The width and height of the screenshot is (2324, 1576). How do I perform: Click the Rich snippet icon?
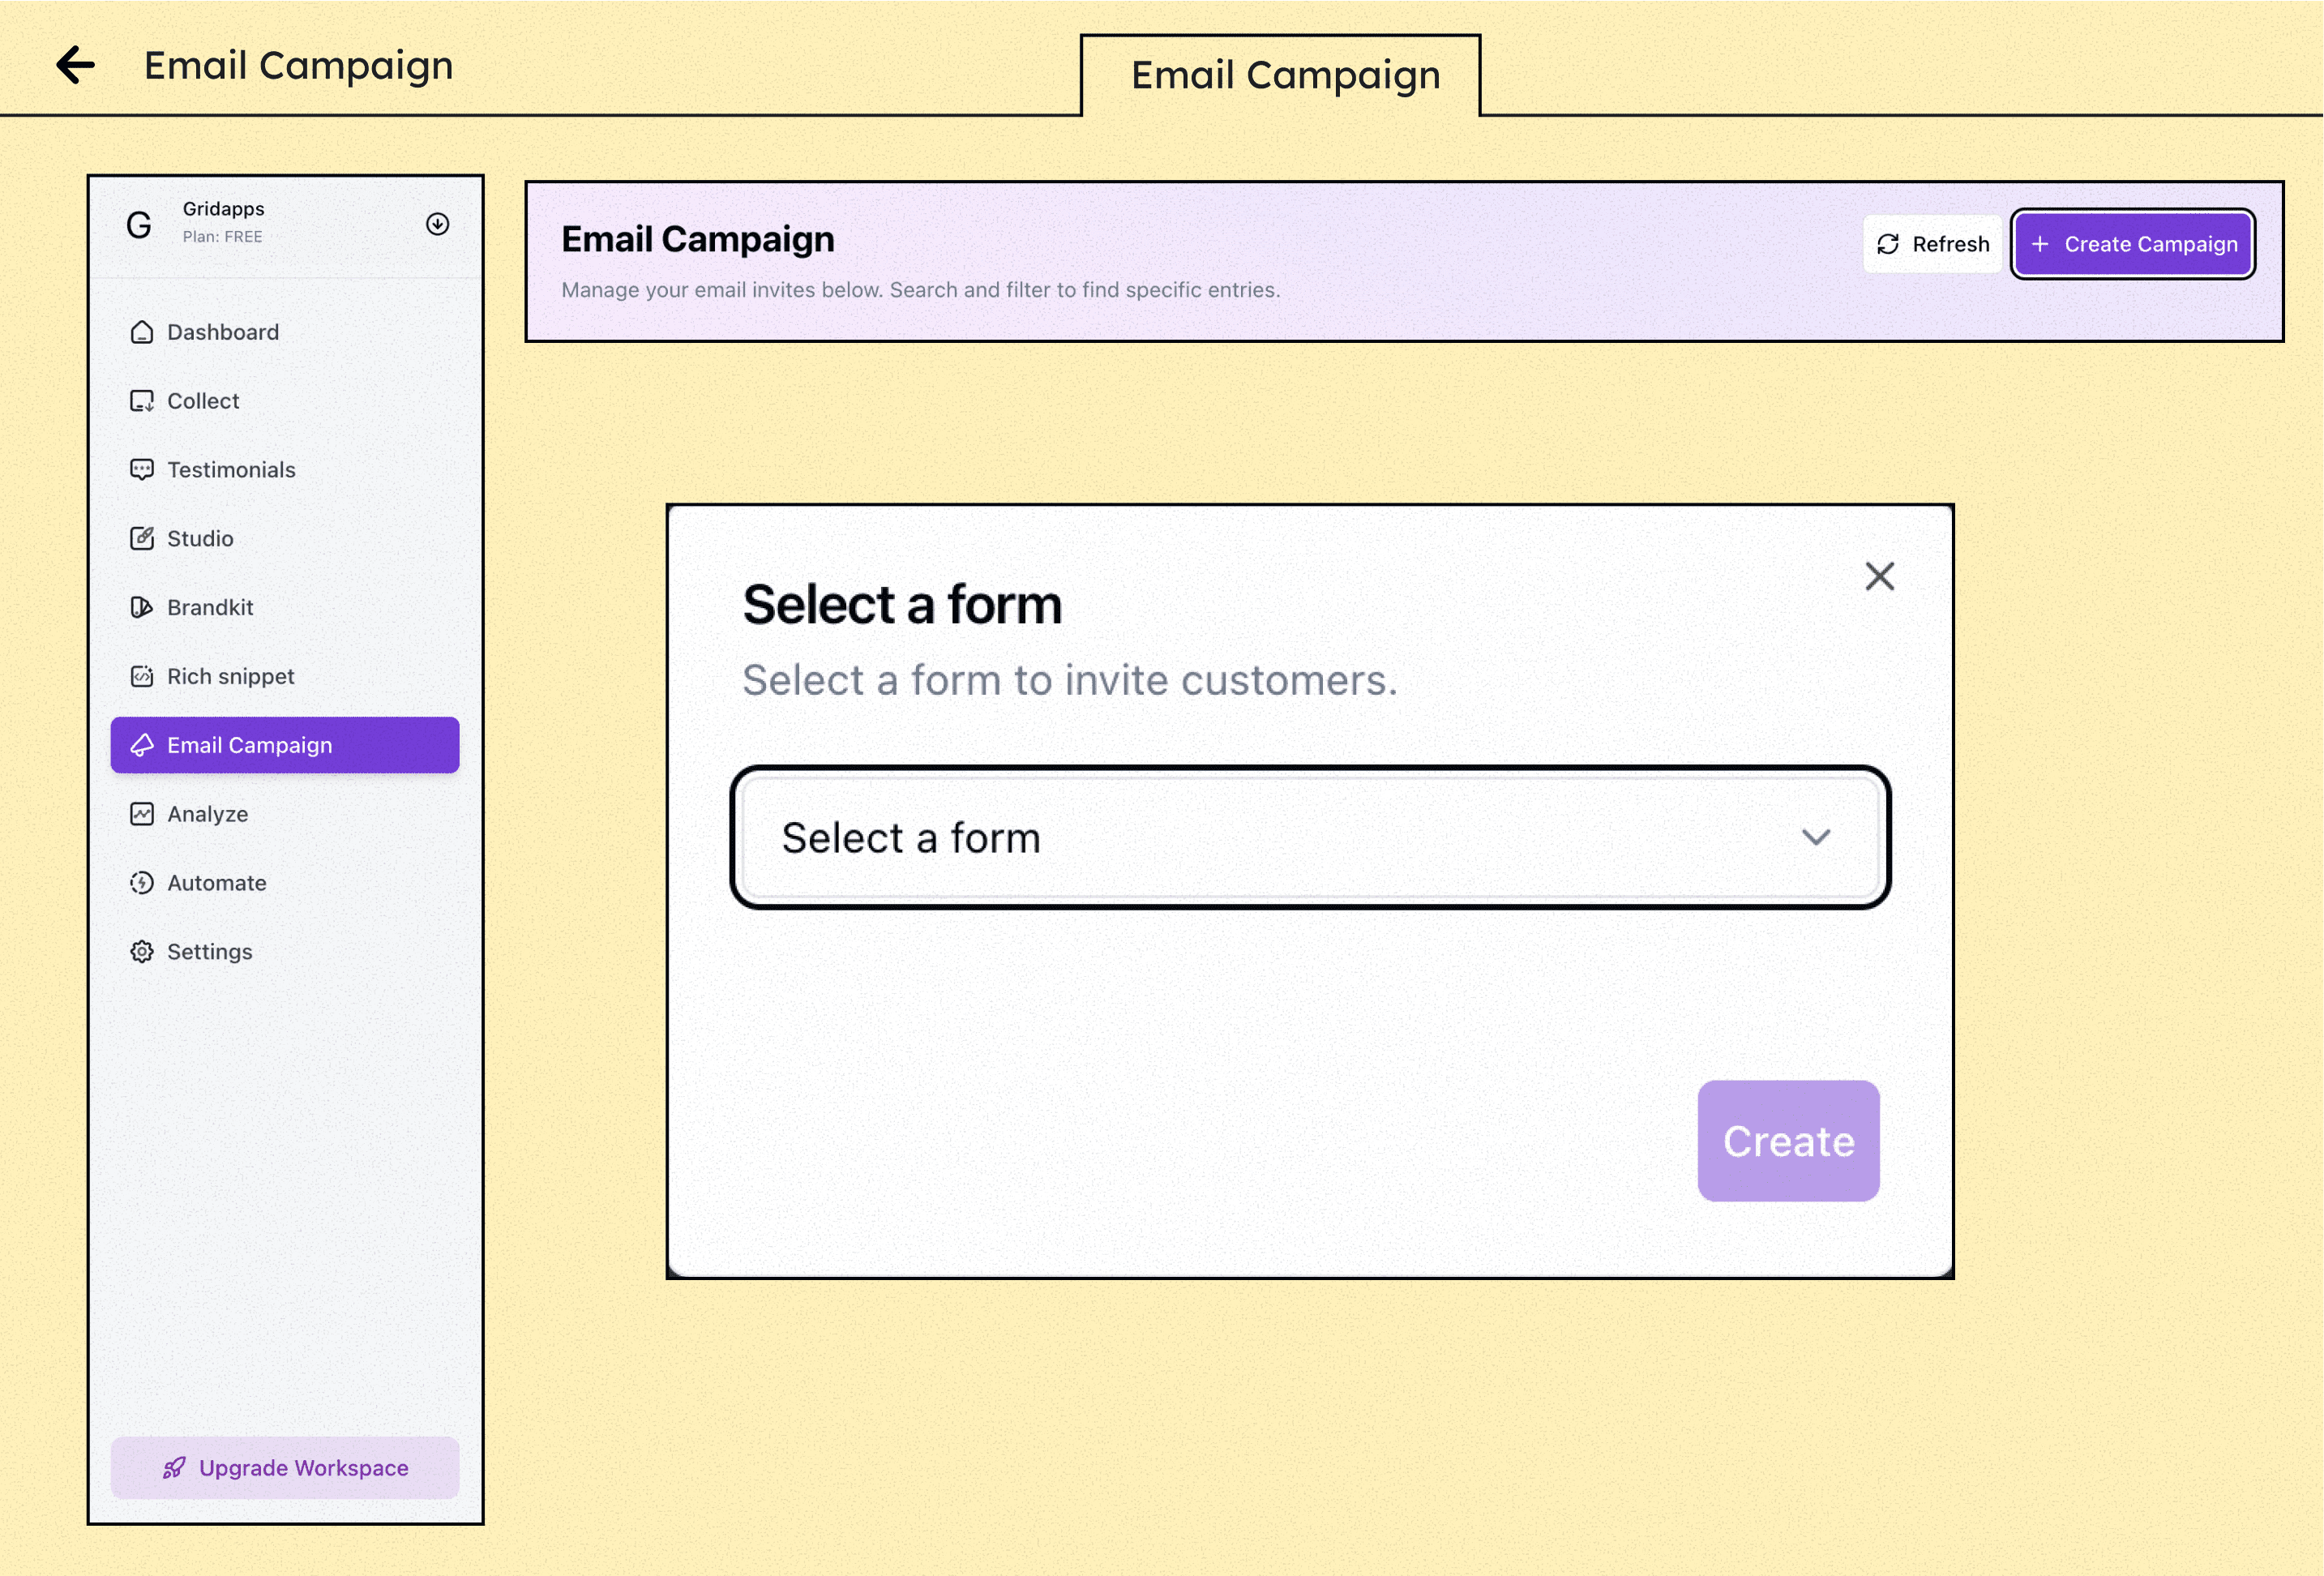[x=142, y=677]
